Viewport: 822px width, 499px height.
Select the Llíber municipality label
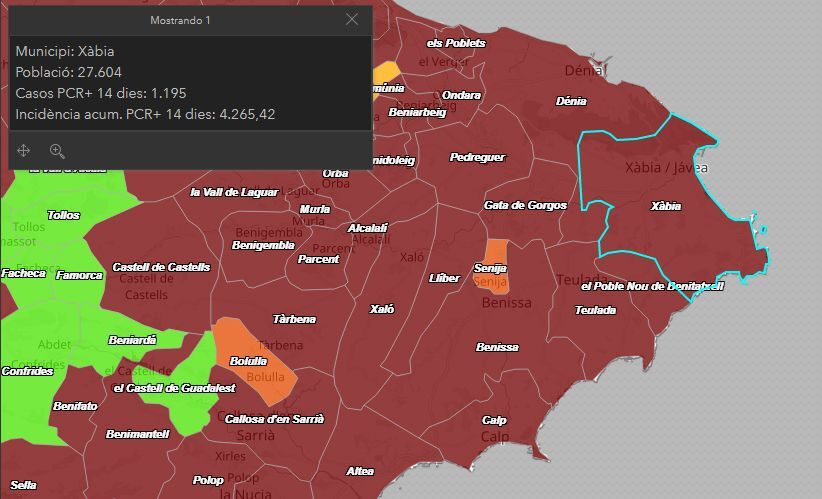pos(444,278)
